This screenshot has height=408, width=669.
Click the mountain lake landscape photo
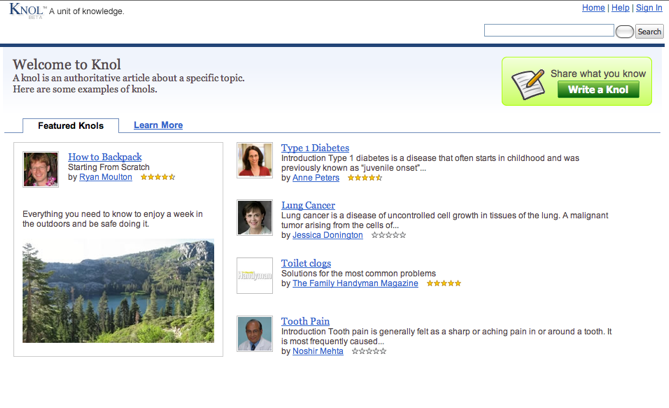pos(118,291)
